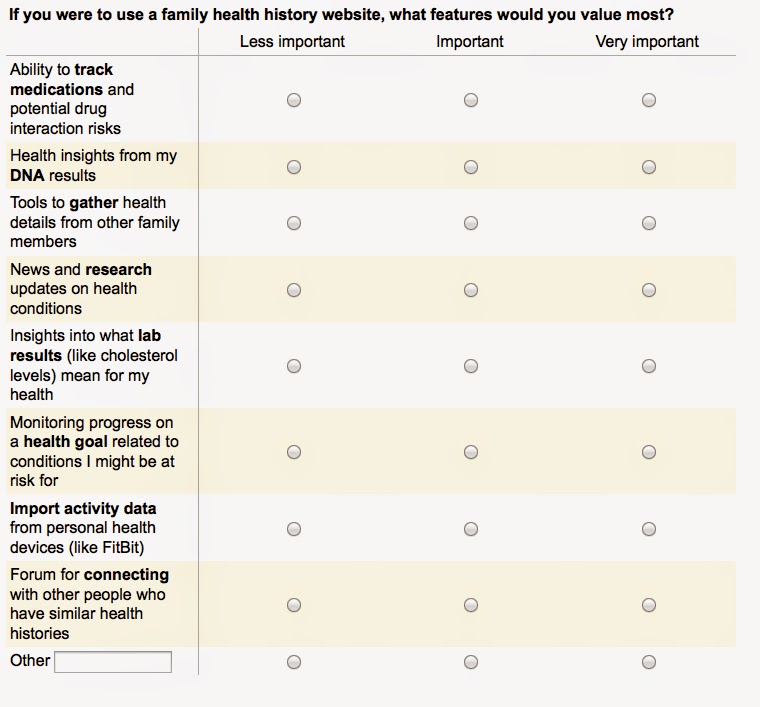Select Less important for health goal monitoring
Viewport: 760px width, 707px height.
[x=294, y=452]
